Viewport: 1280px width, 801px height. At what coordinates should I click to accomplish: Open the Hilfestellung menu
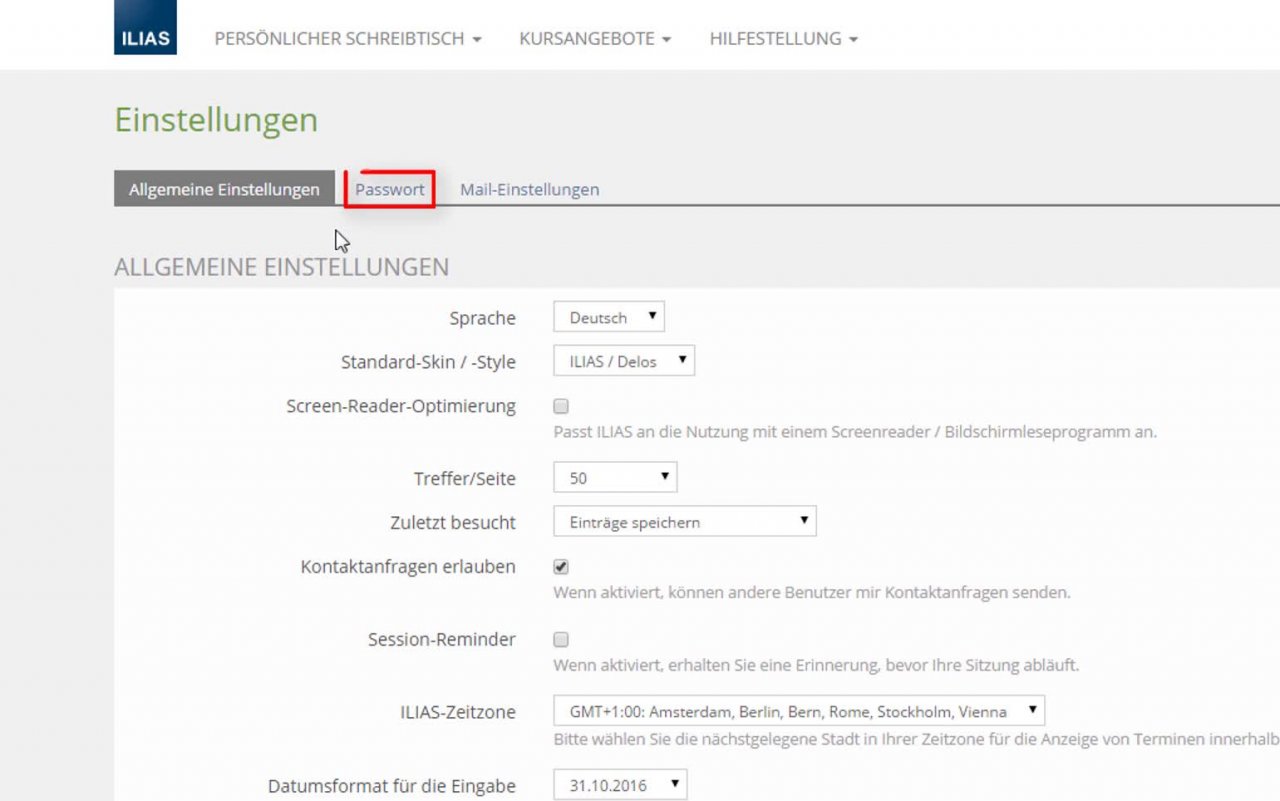(x=784, y=39)
